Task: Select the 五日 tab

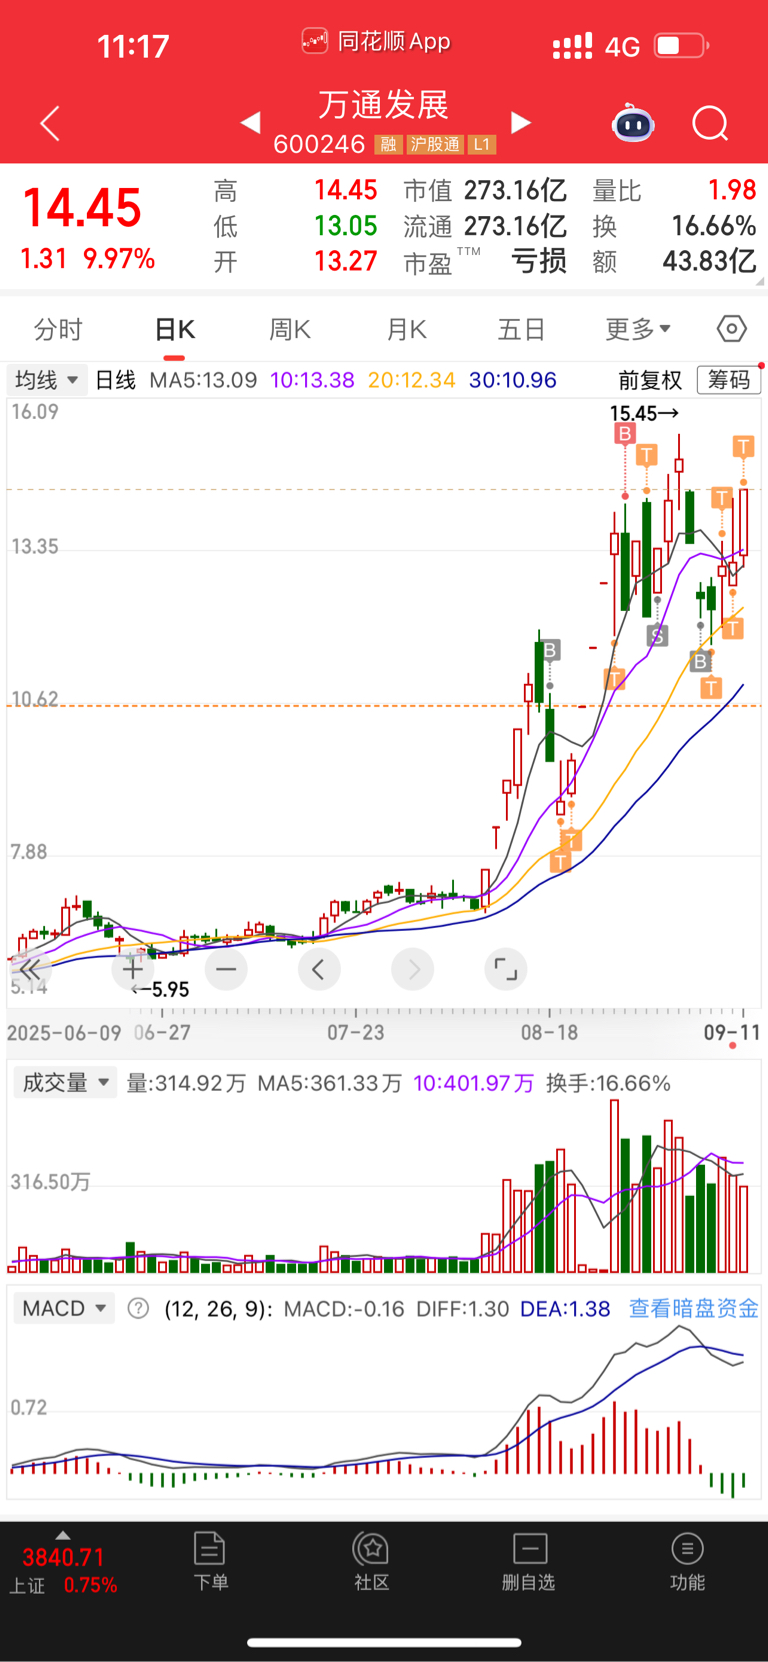Action: (x=521, y=329)
